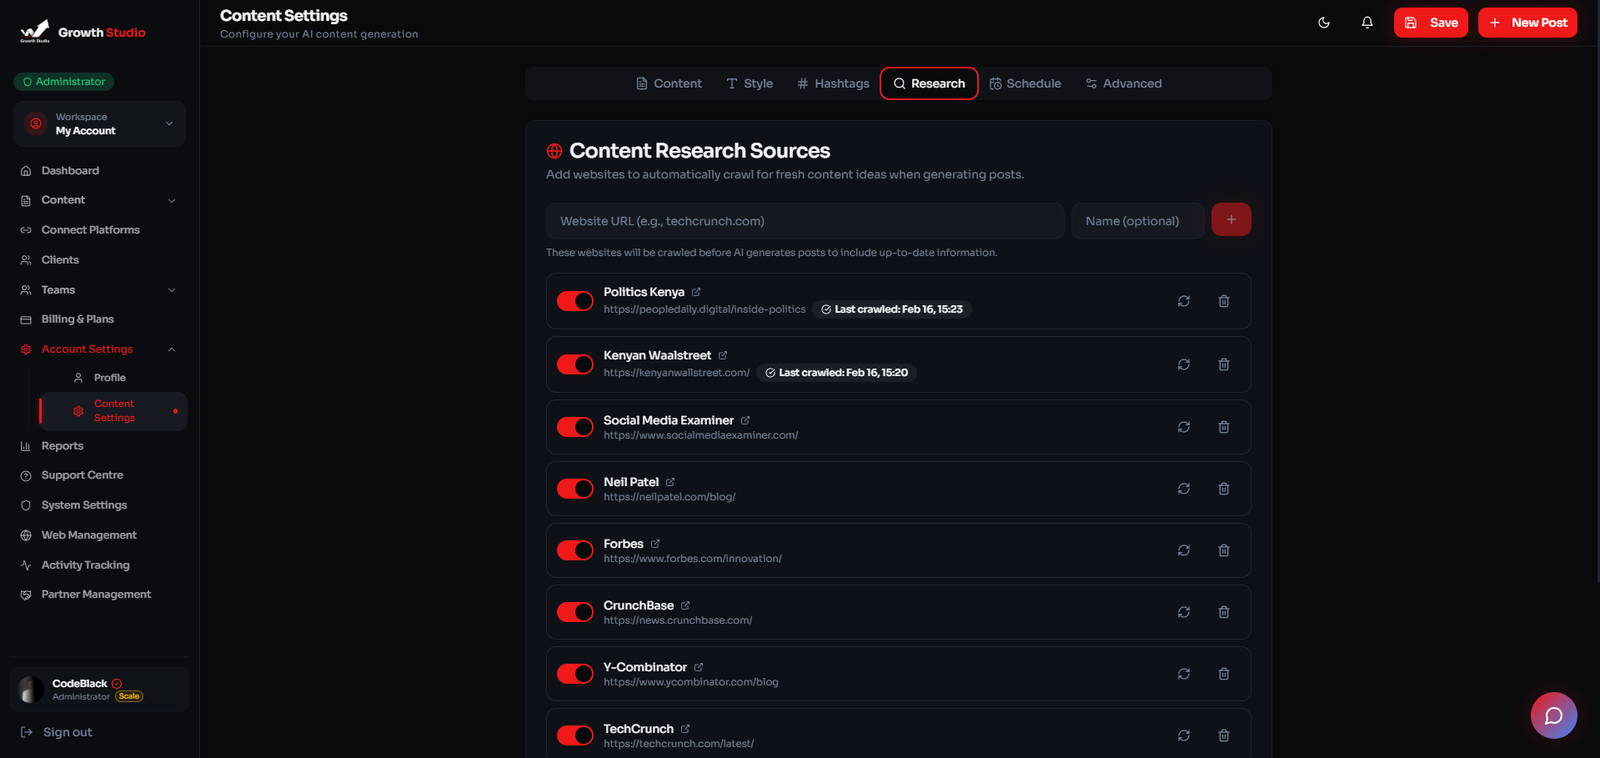Delete the Kenyan Waalstreet source
This screenshot has width=1600, height=758.
(x=1224, y=364)
